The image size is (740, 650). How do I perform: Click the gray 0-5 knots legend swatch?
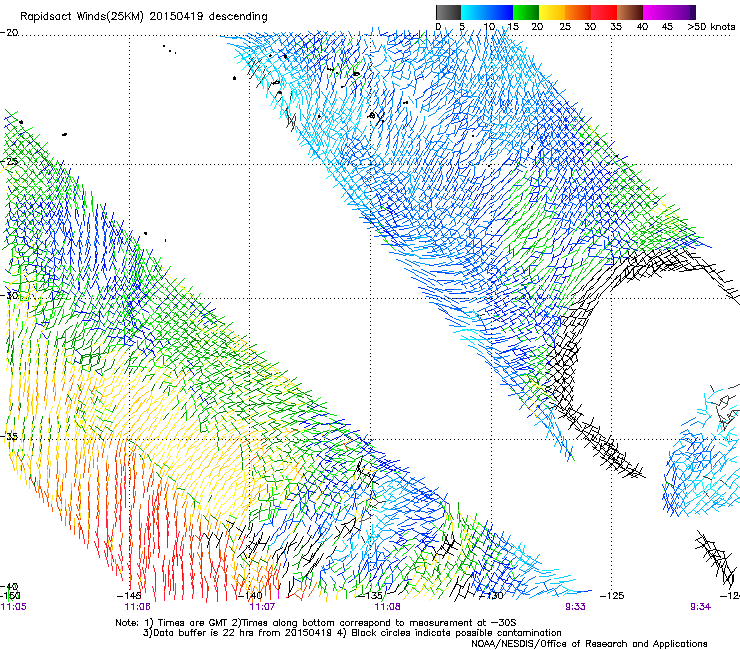[448, 12]
